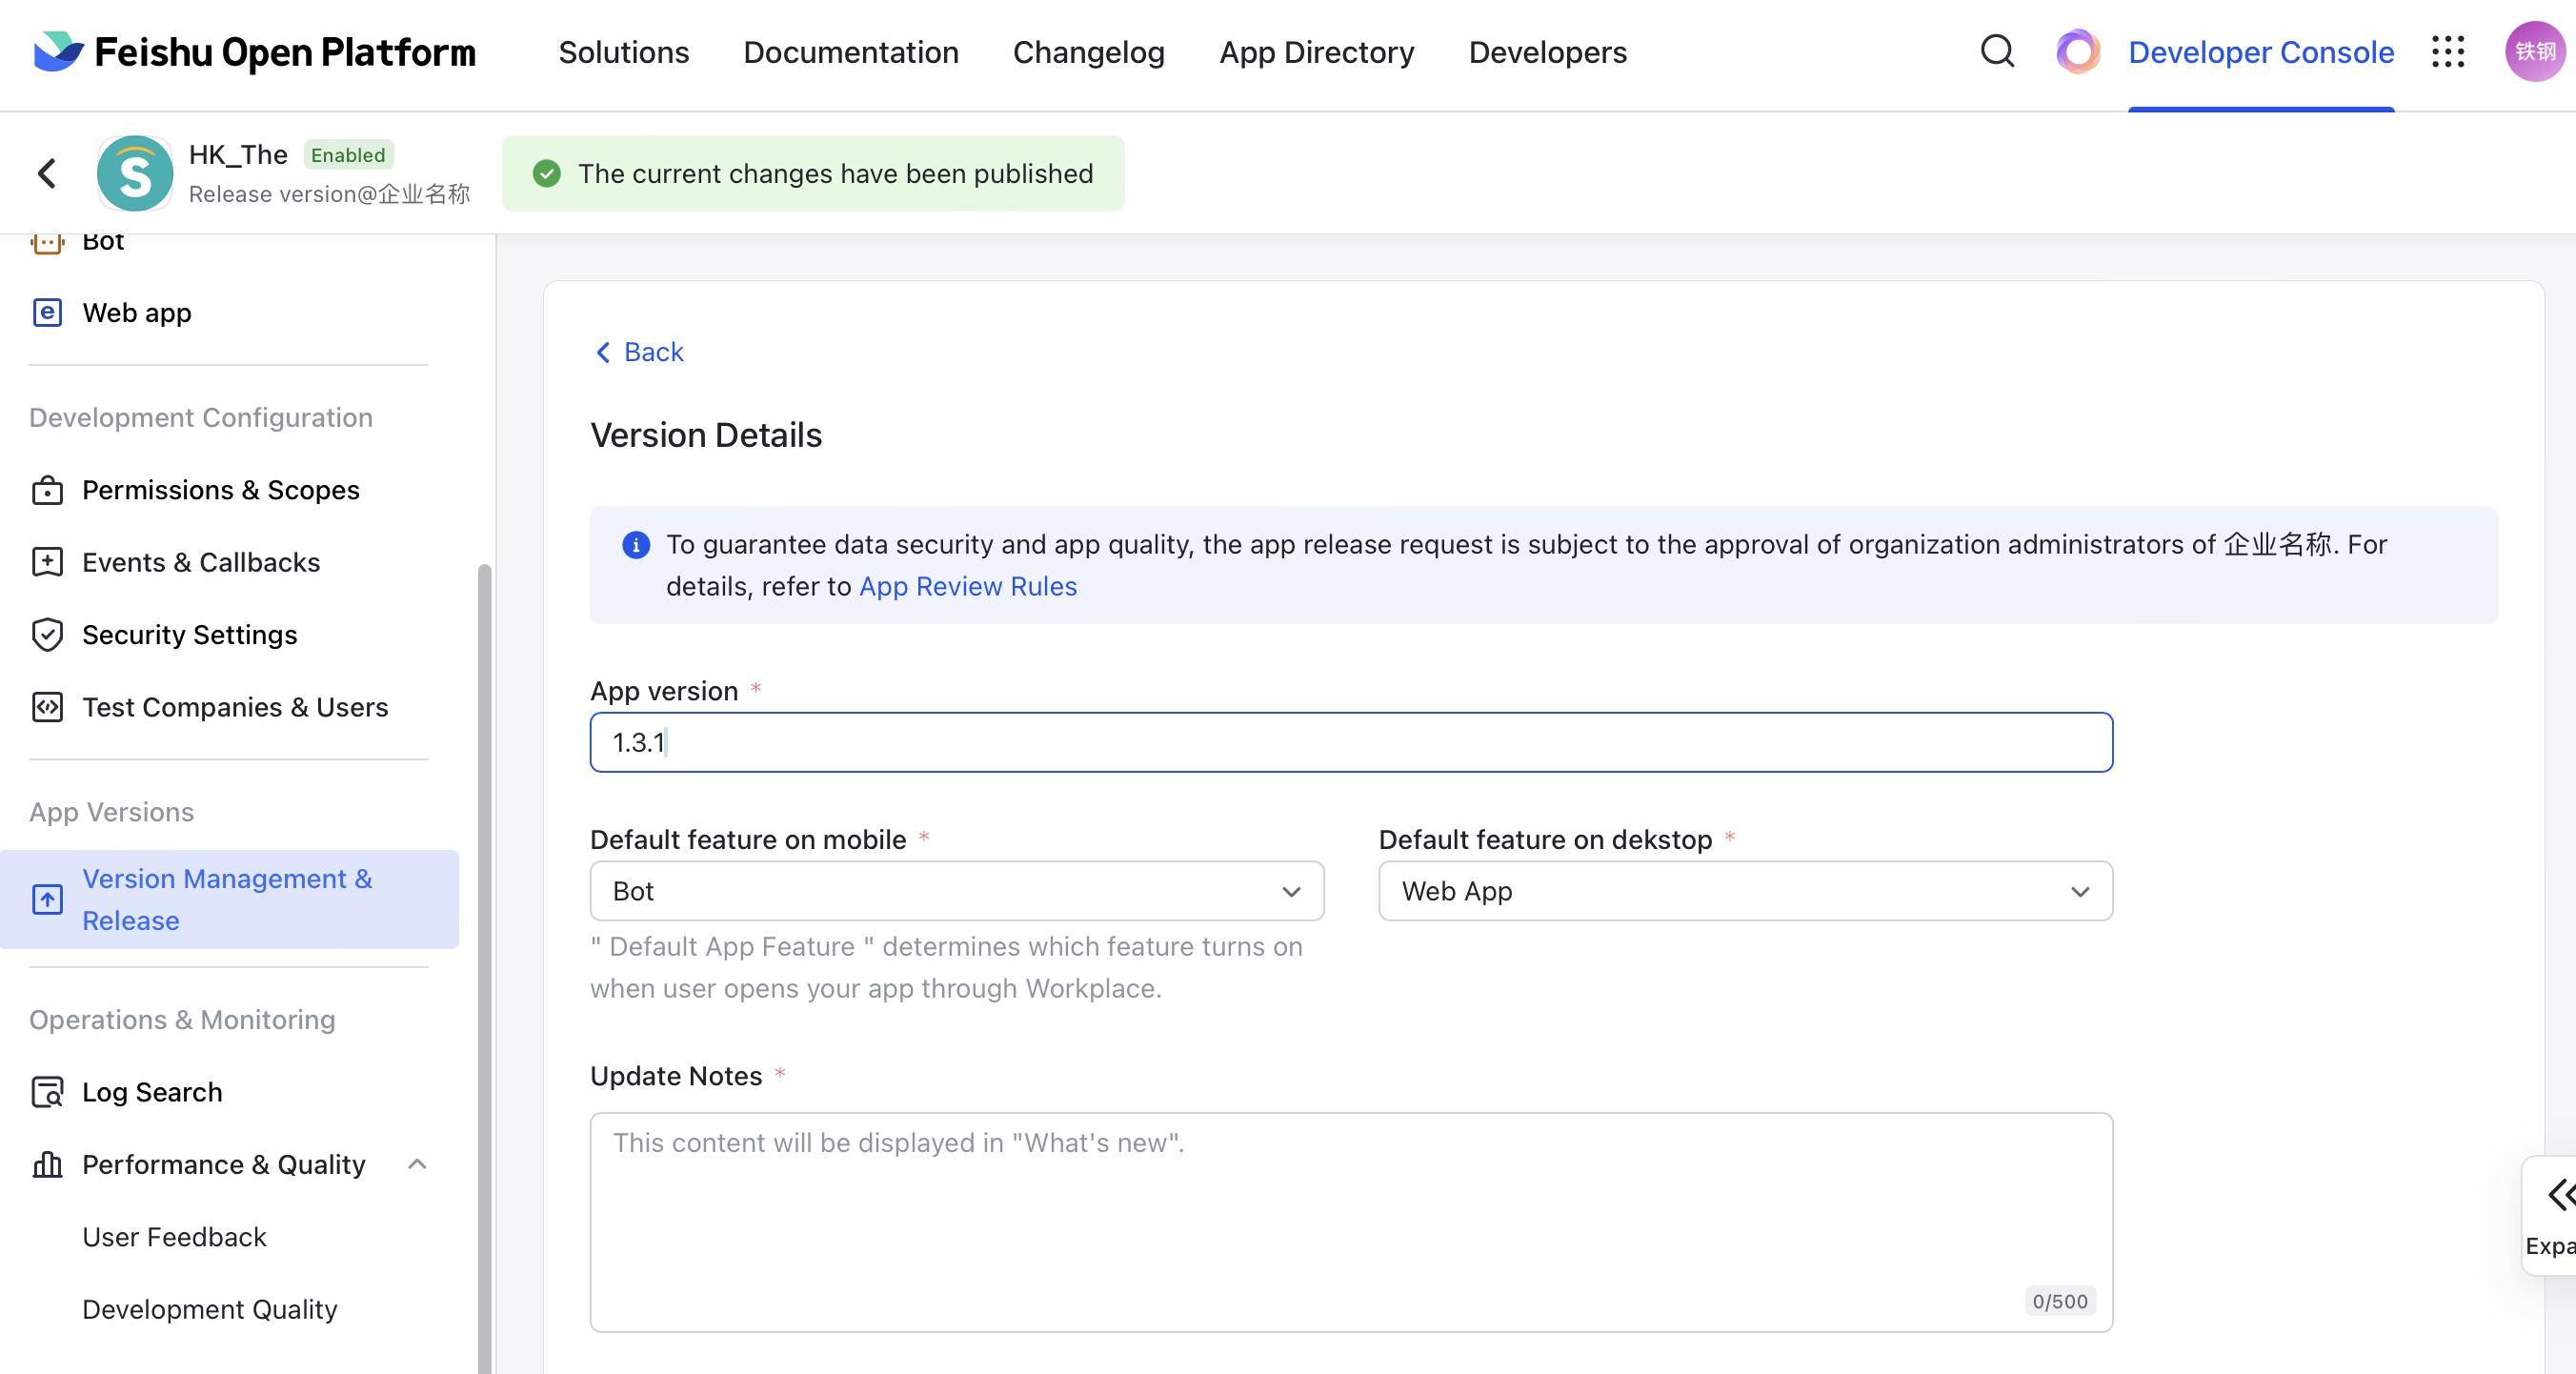Click the HK_The app name

pyautogui.click(x=238, y=154)
